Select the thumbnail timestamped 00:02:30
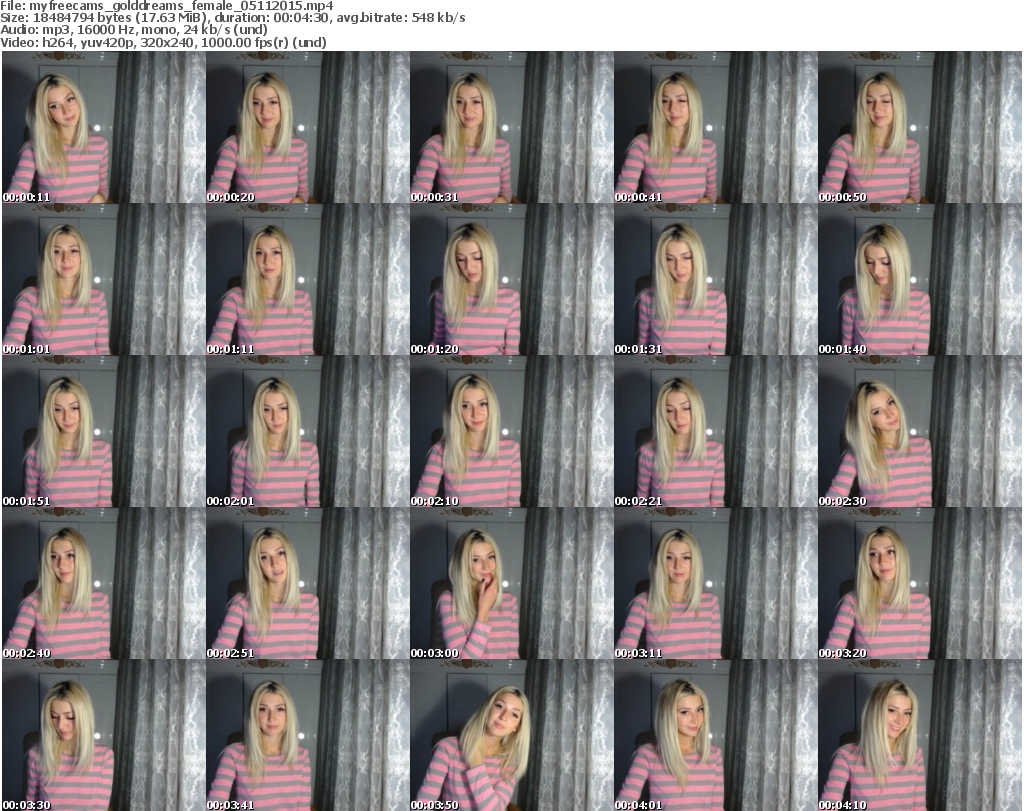 (x=919, y=432)
